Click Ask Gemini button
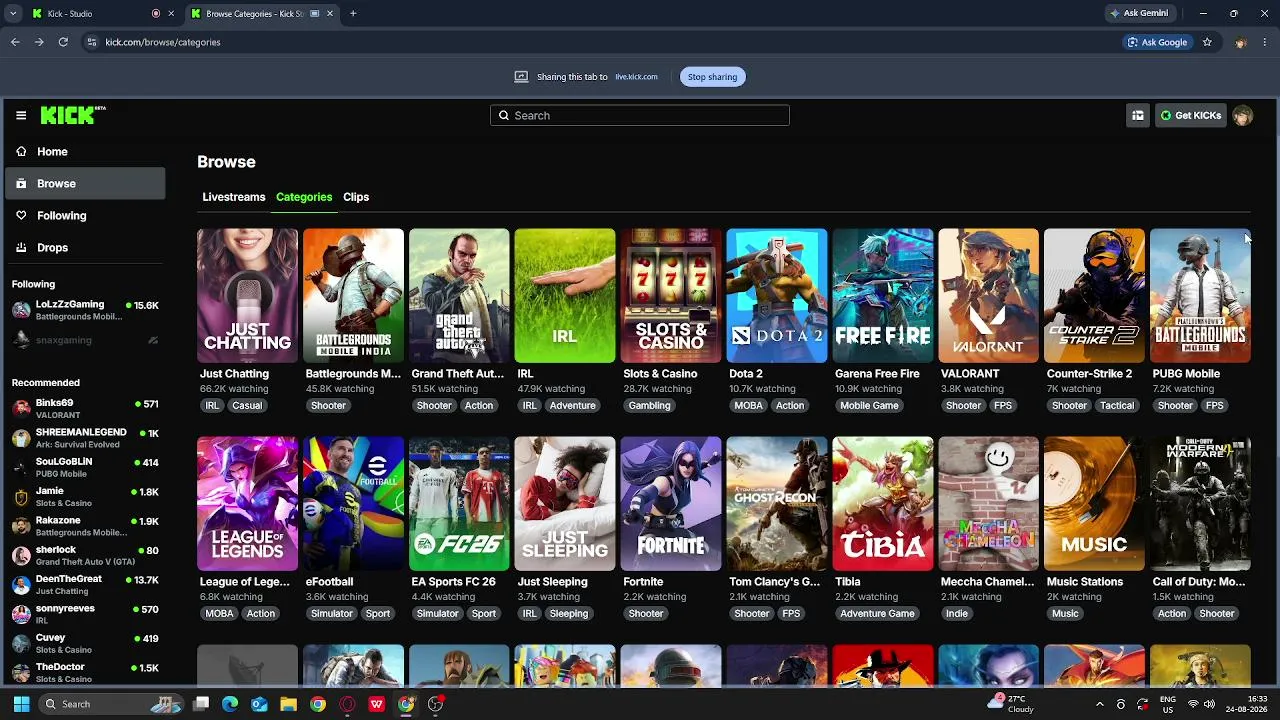 [1138, 14]
